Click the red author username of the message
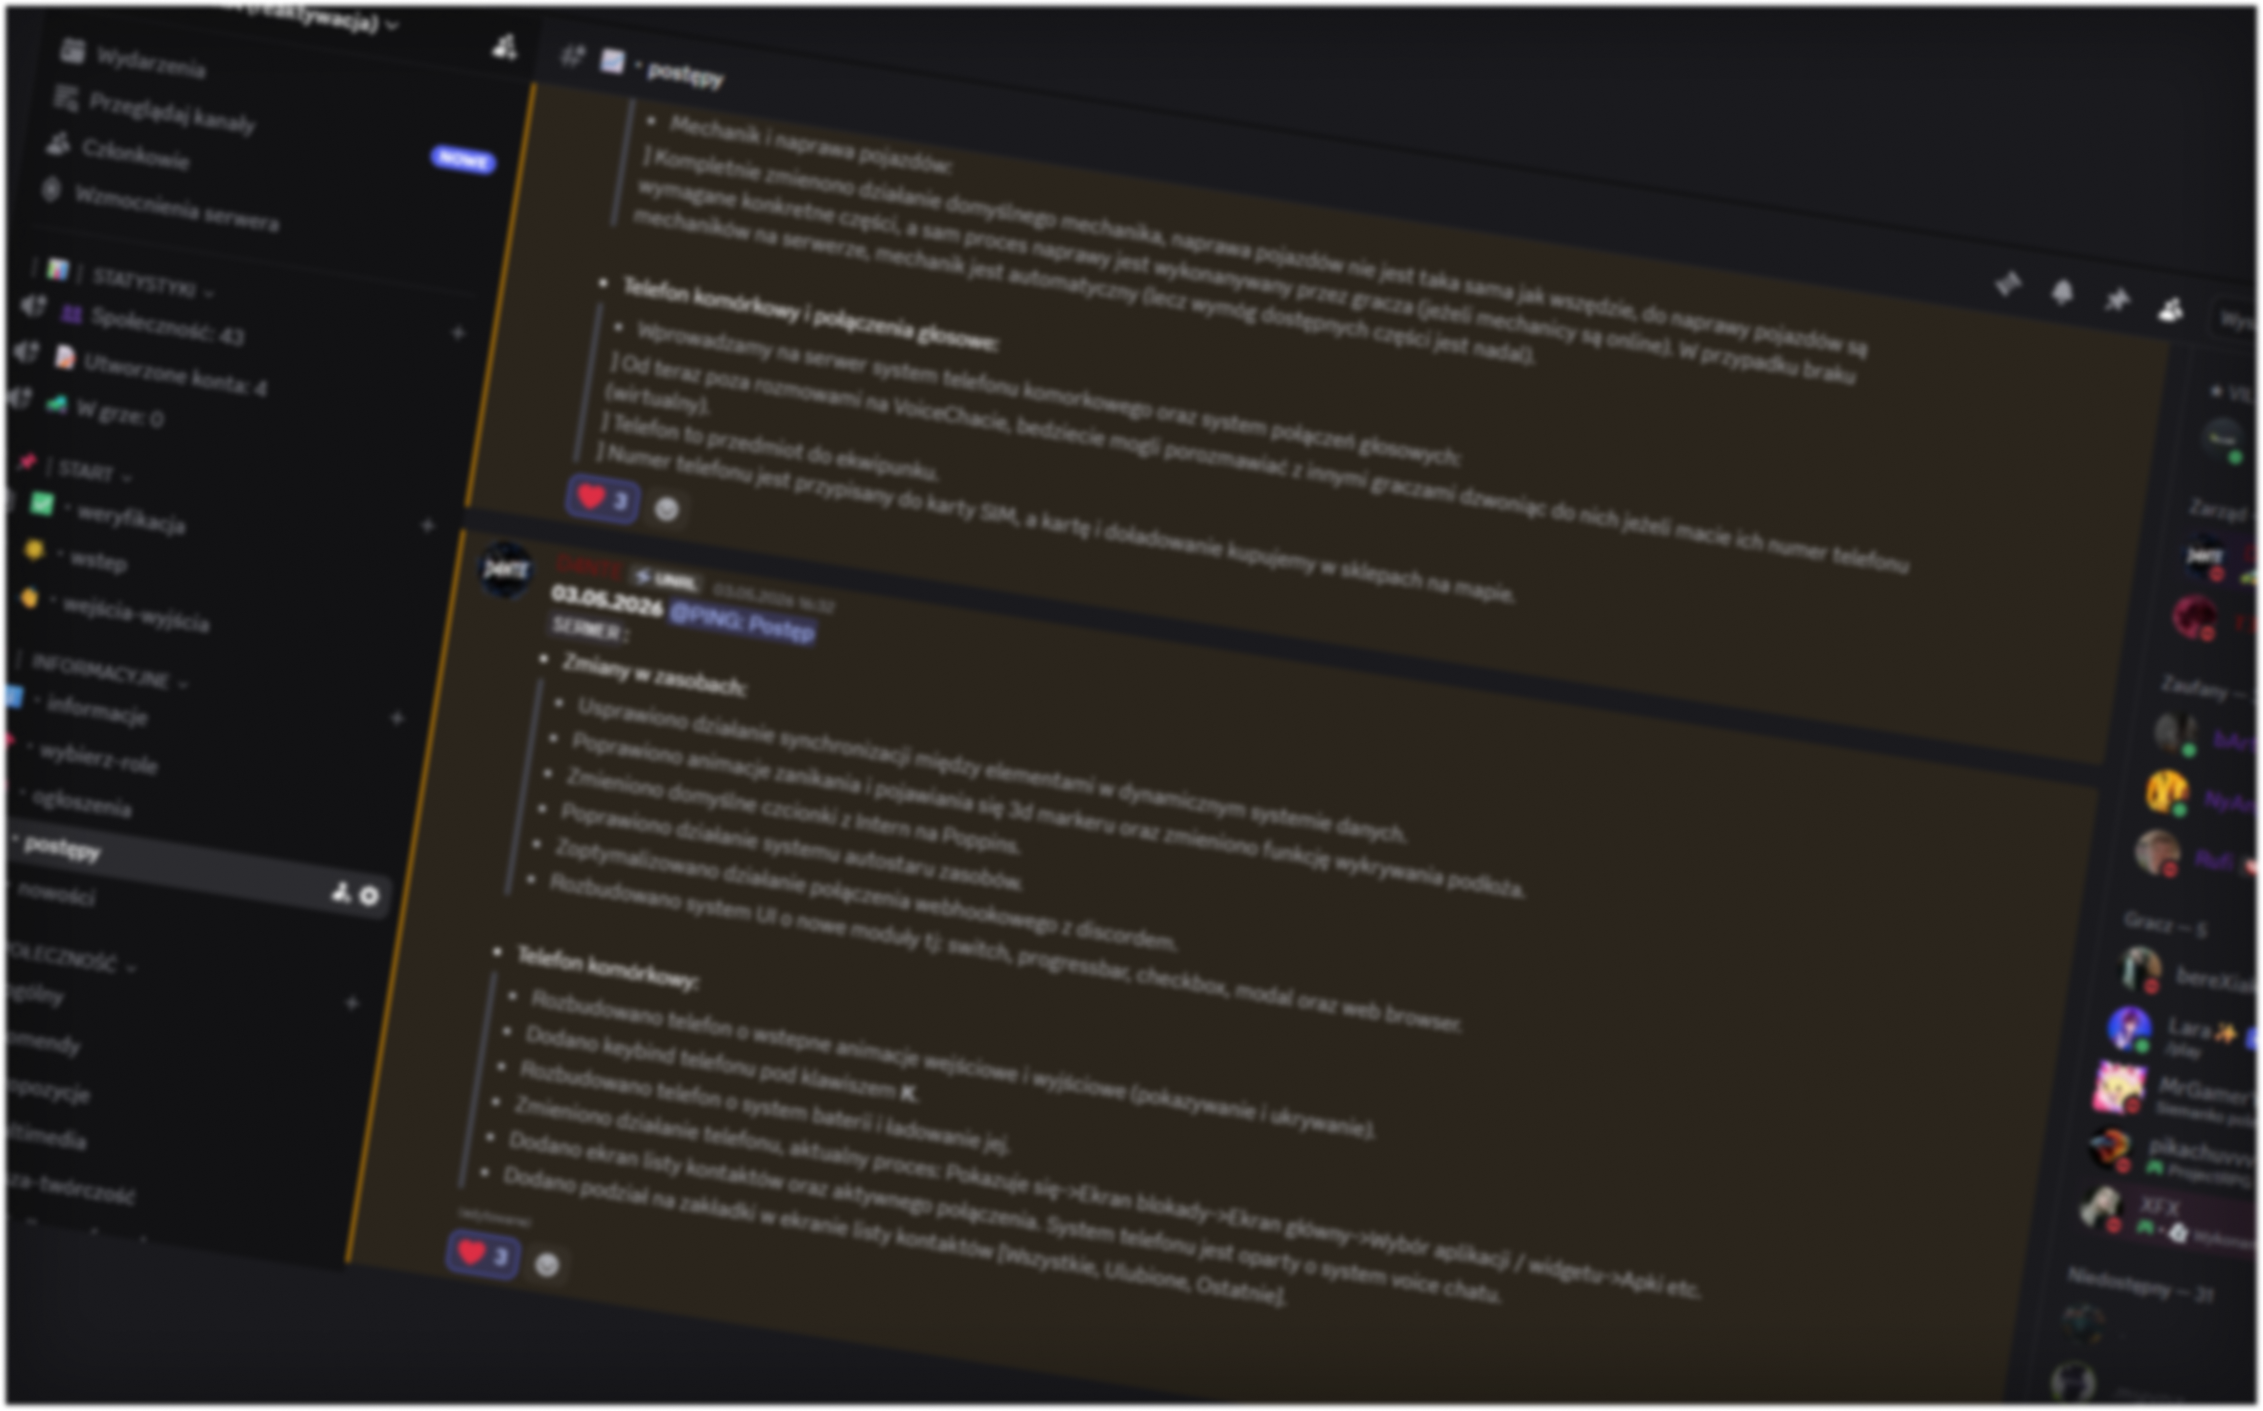 pyautogui.click(x=588, y=566)
